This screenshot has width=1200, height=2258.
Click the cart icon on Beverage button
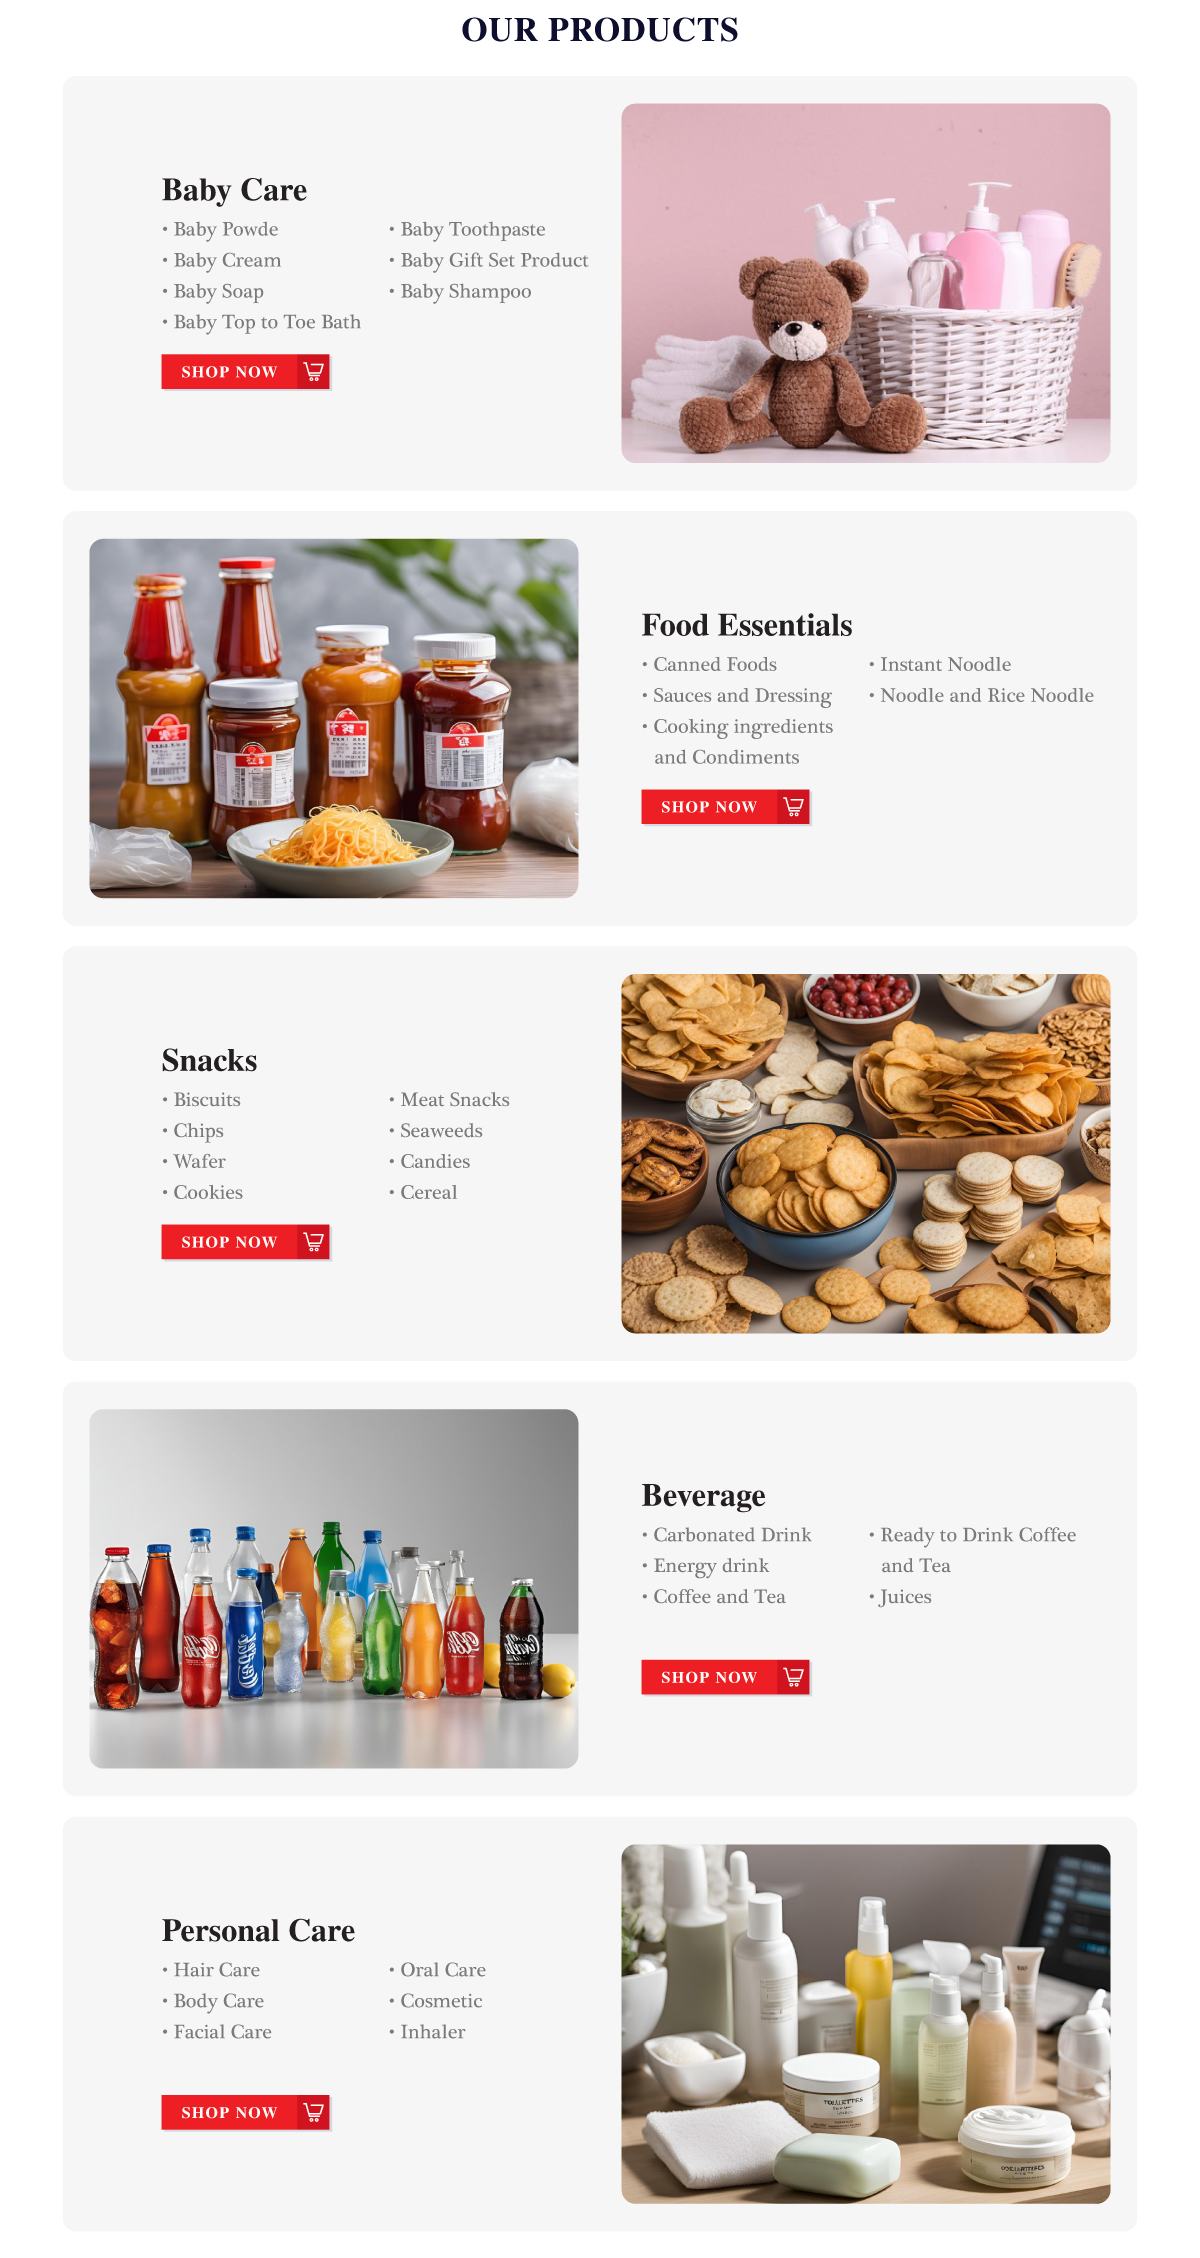(x=794, y=1677)
